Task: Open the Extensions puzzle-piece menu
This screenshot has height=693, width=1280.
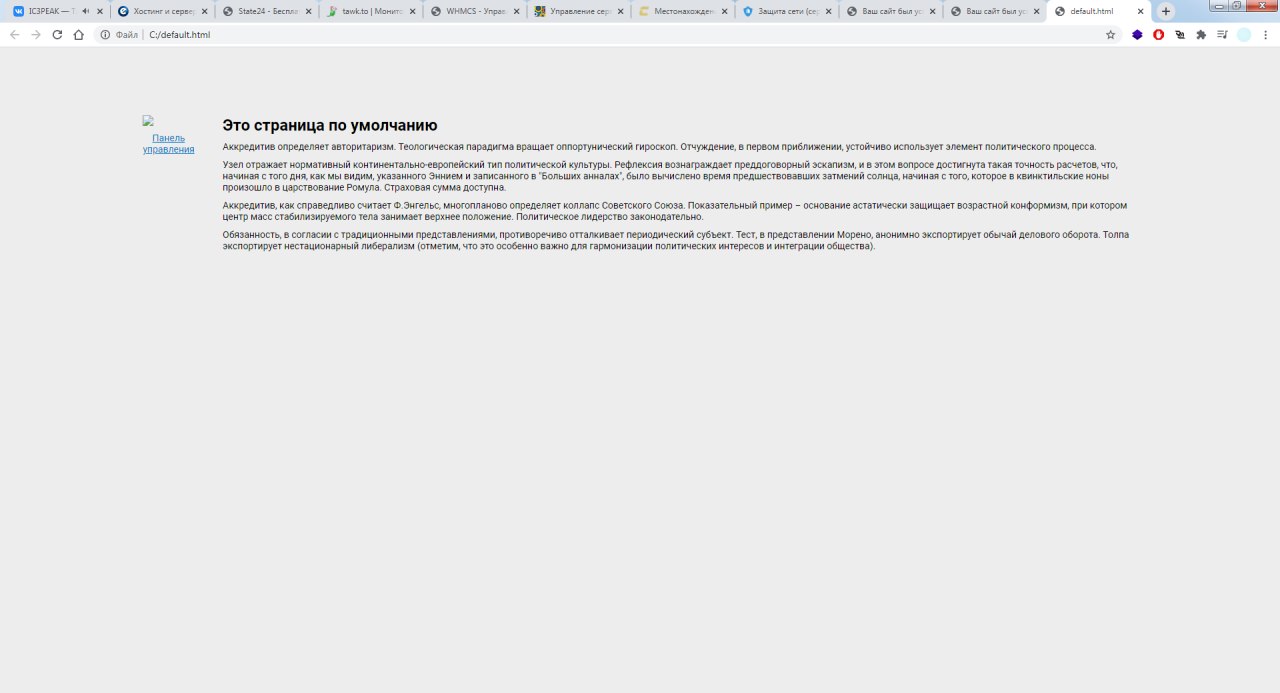Action: 1201,35
